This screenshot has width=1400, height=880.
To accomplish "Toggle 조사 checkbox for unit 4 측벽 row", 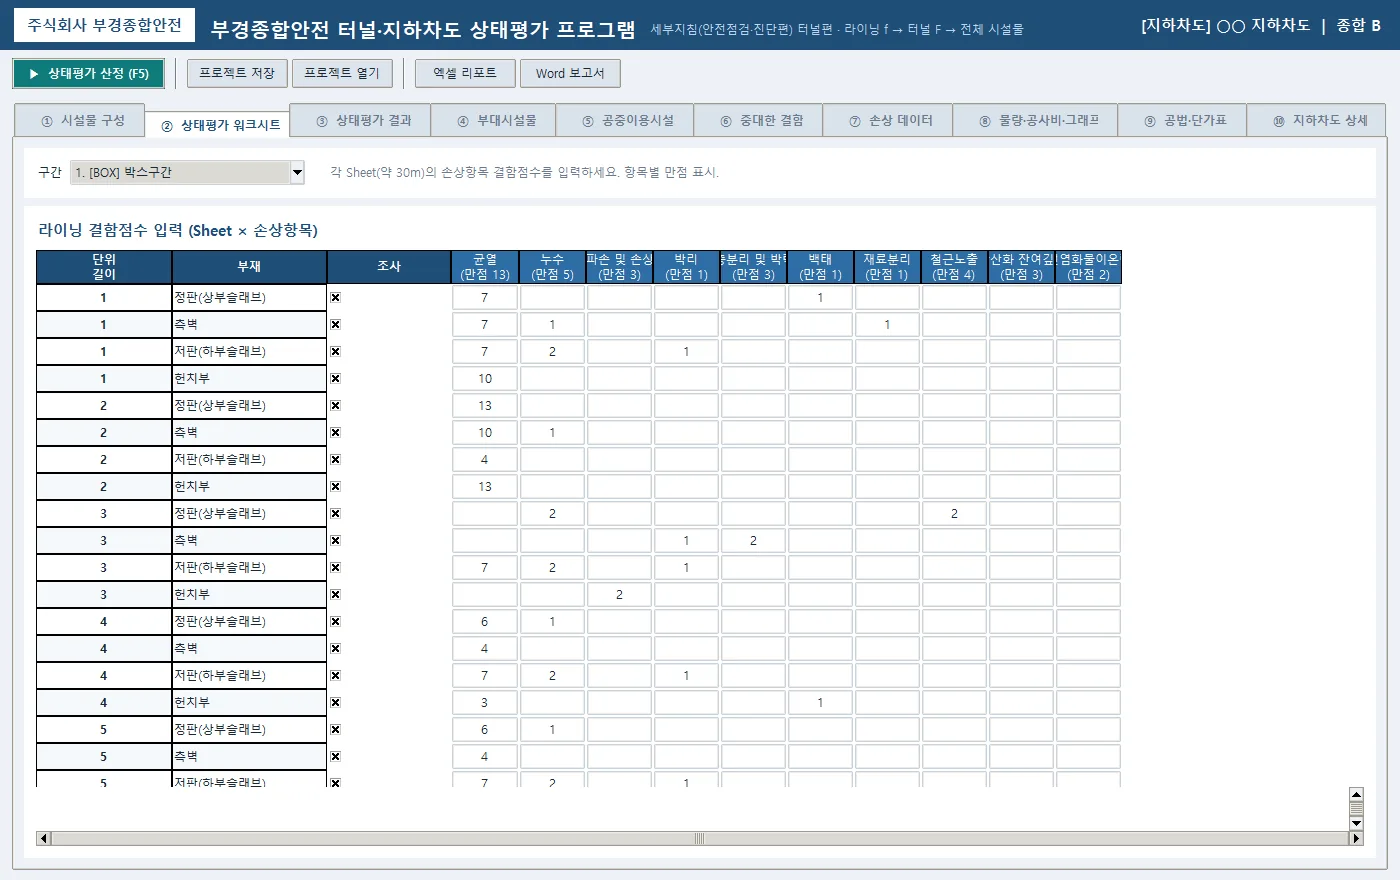I will pyautogui.click(x=336, y=649).
